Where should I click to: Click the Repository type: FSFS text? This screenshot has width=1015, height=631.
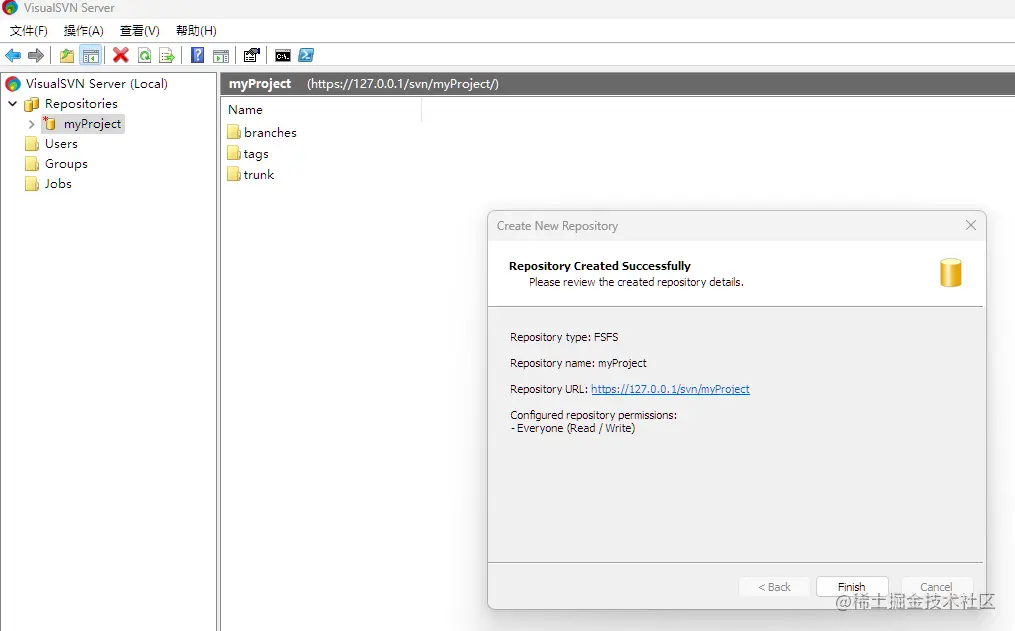point(564,337)
